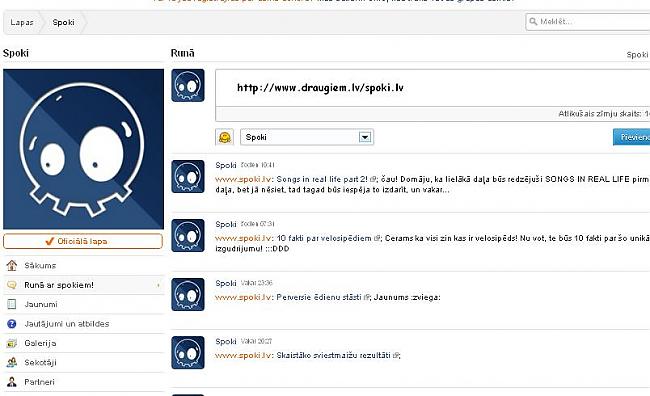Click the Atlikušais zīmju skaits counter text

pyautogui.click(x=604, y=114)
